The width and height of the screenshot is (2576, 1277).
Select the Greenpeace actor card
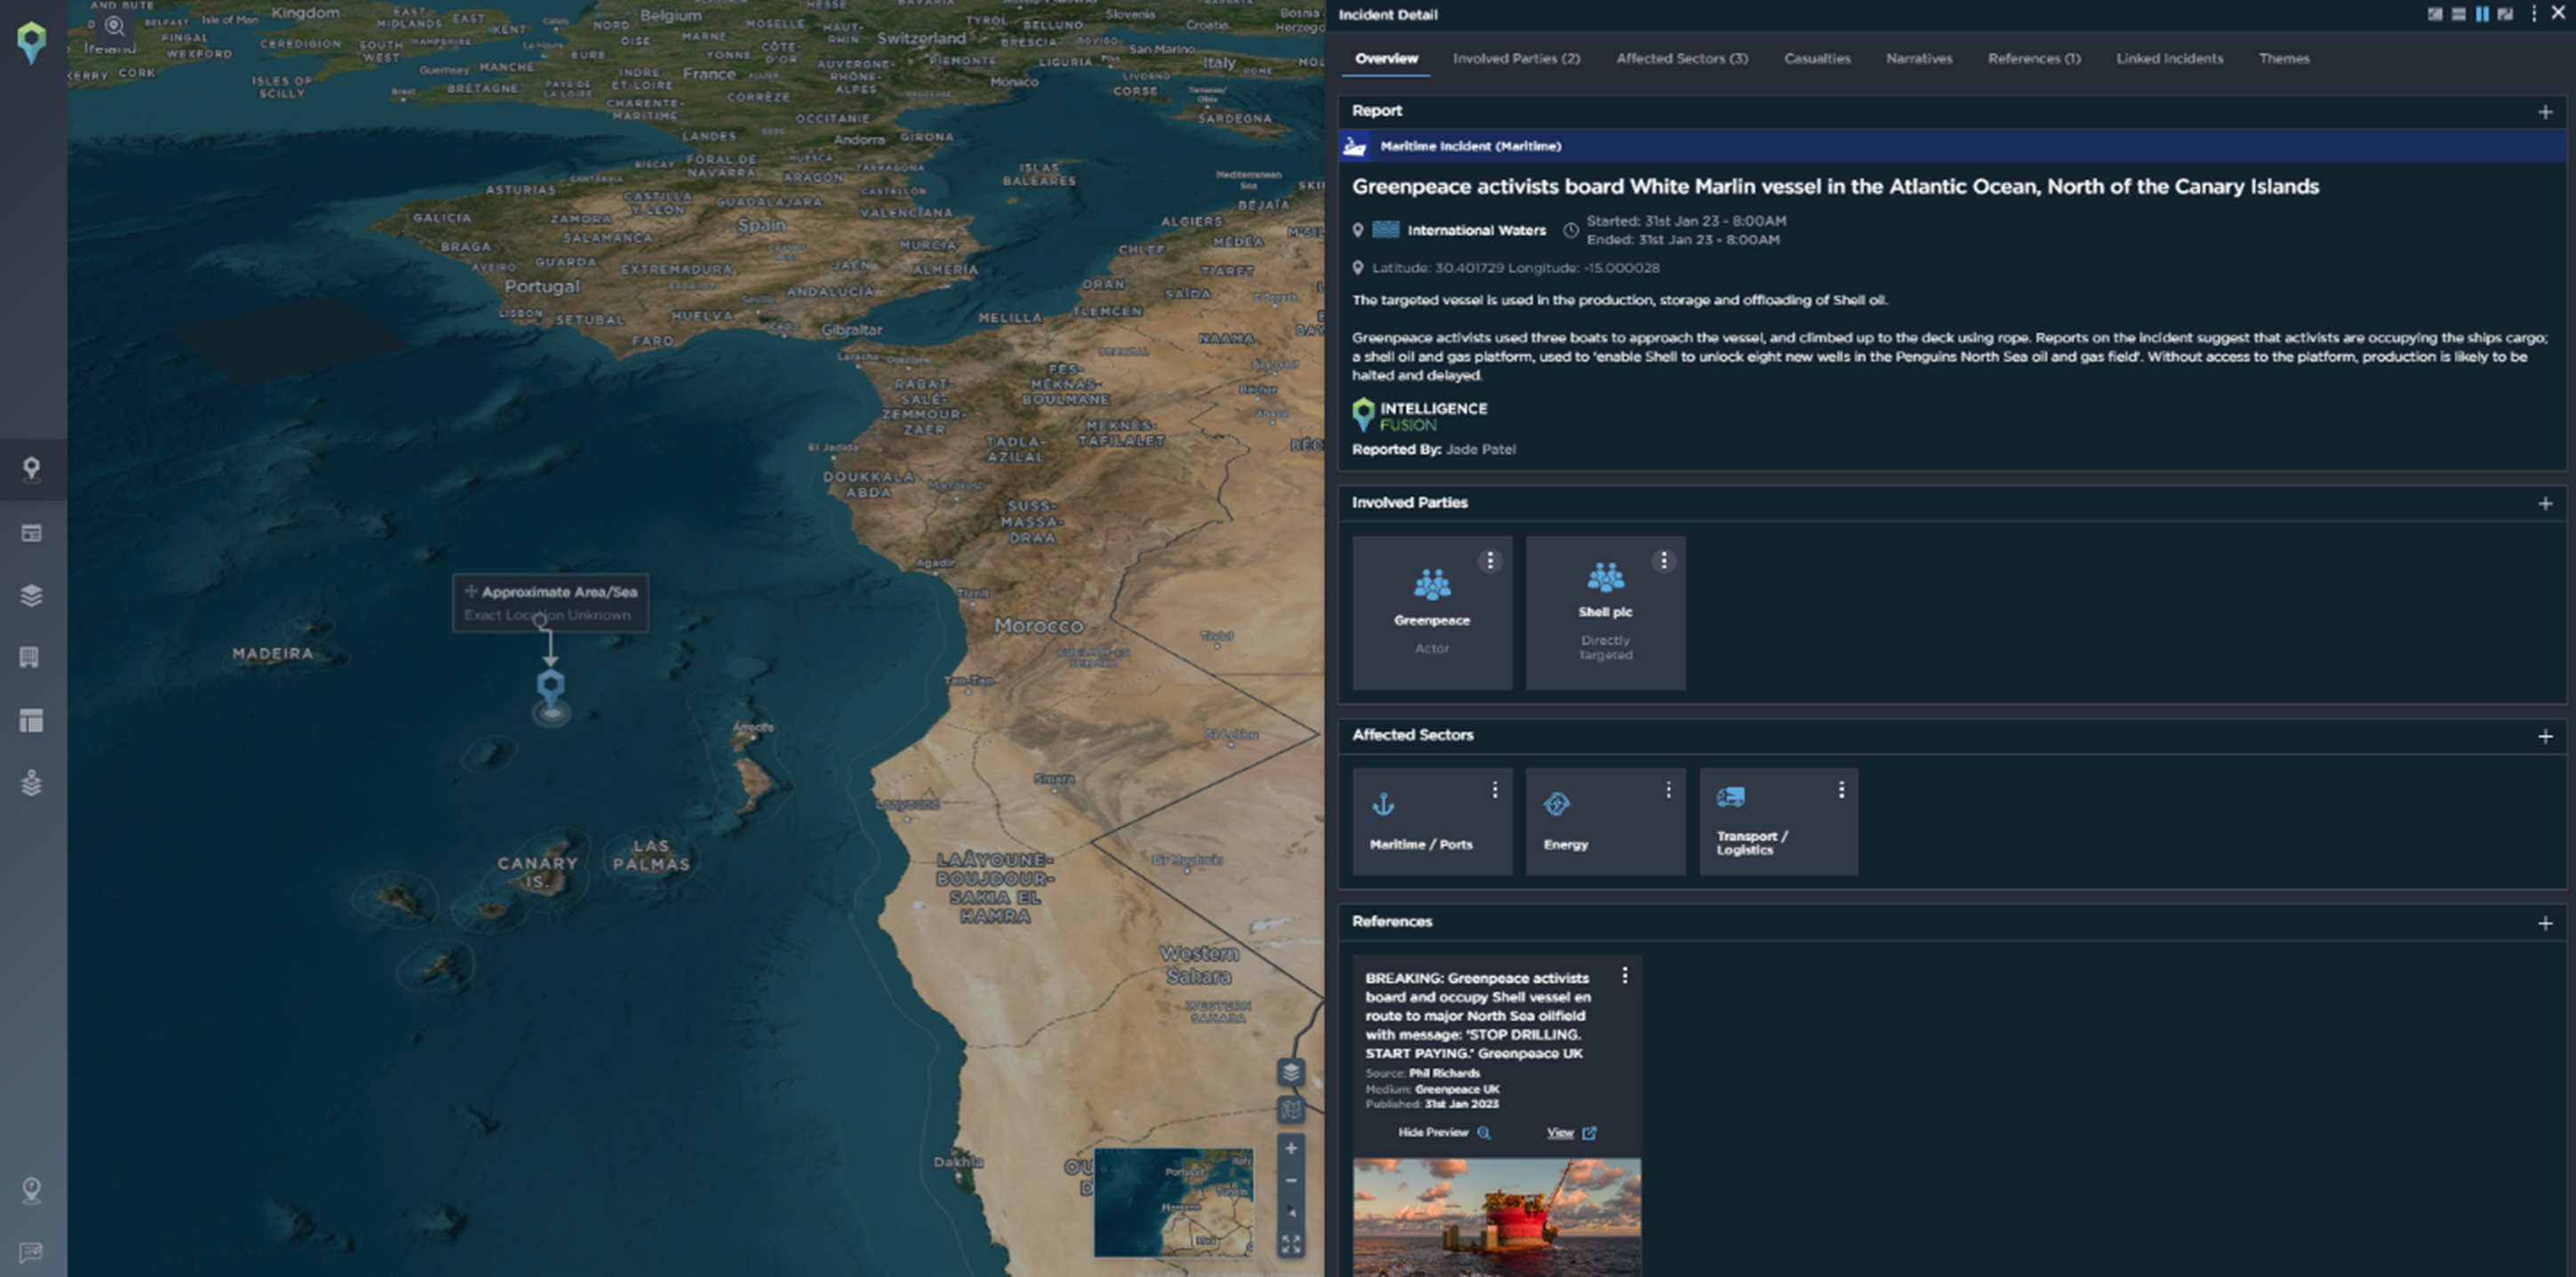[x=1432, y=613]
